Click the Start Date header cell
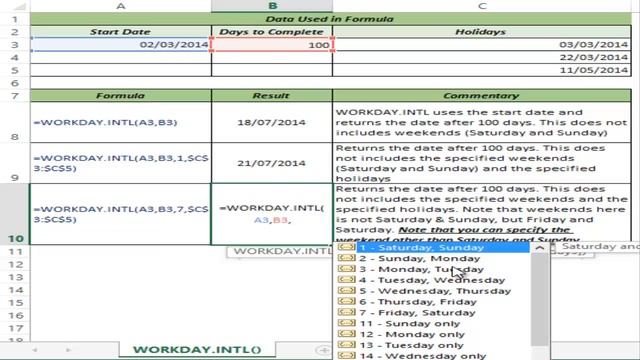Screen dimensions: 640x360 pos(121,32)
